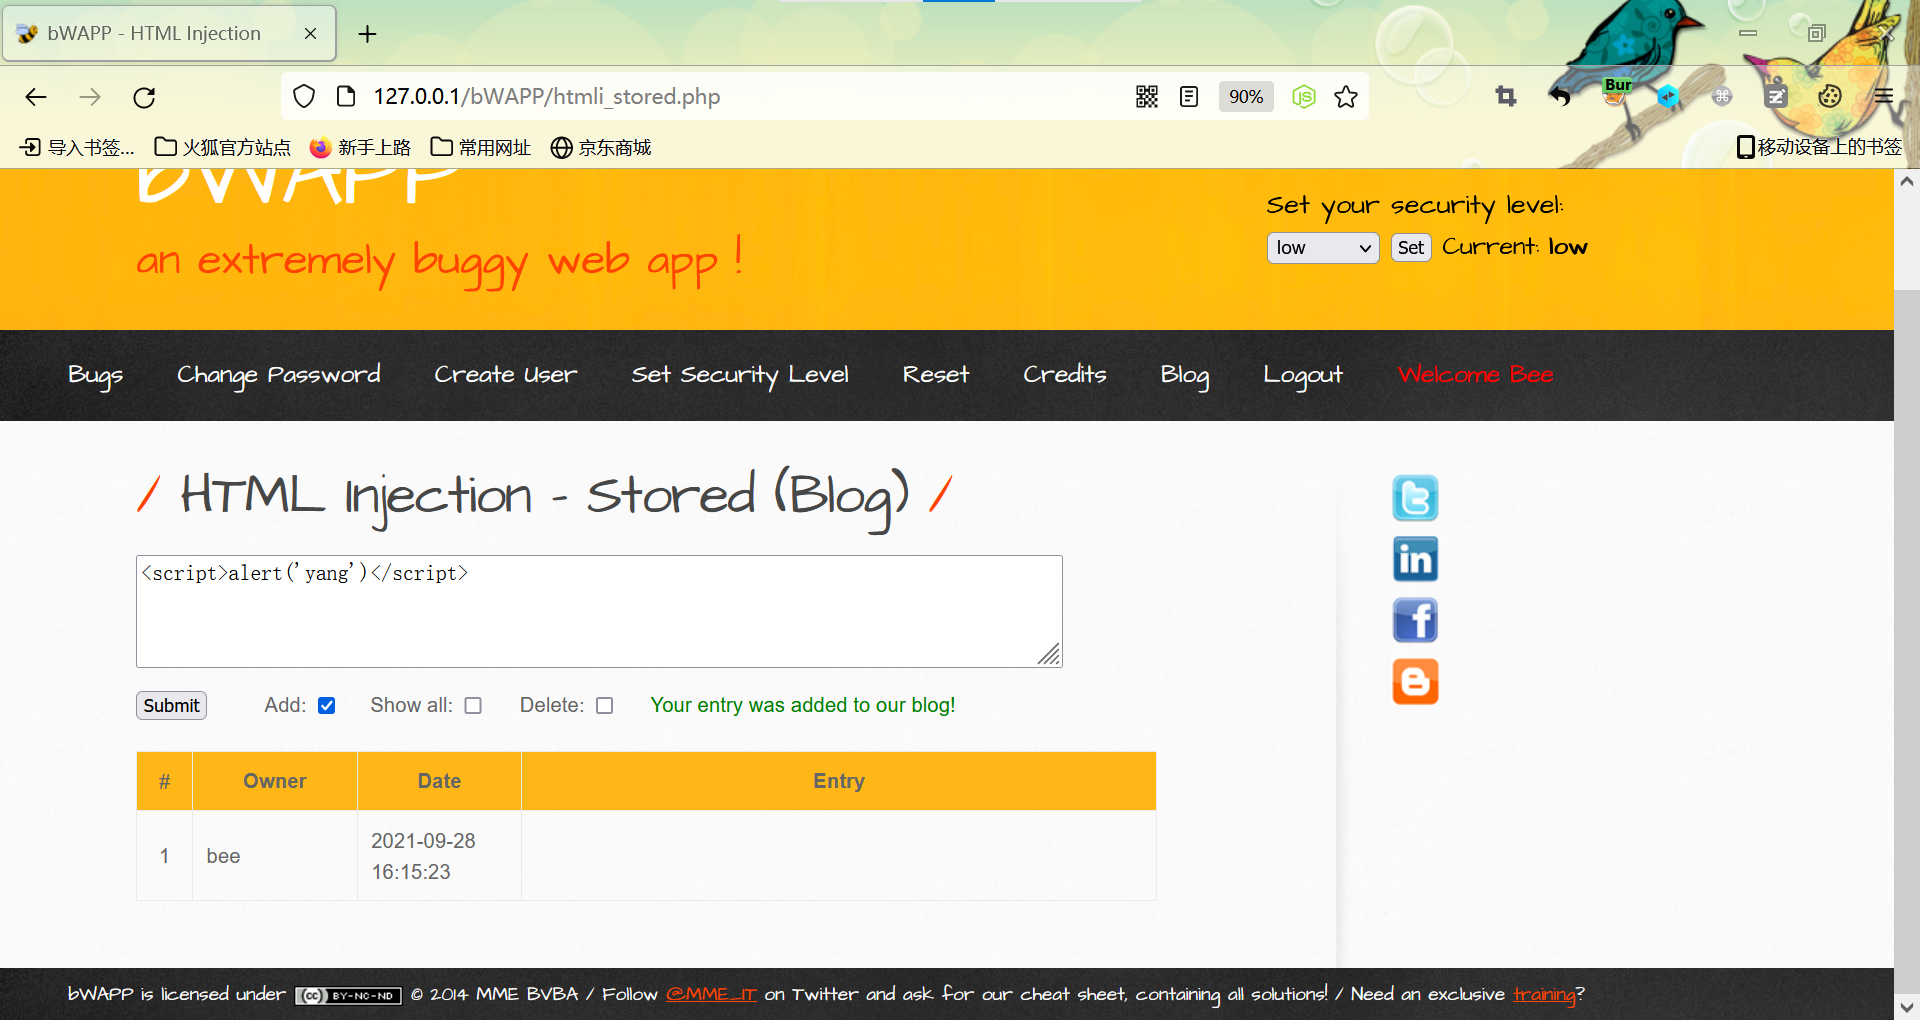Image resolution: width=1920 pixels, height=1020 pixels.
Task: Click the blue hexagon extension icon
Action: point(1668,97)
